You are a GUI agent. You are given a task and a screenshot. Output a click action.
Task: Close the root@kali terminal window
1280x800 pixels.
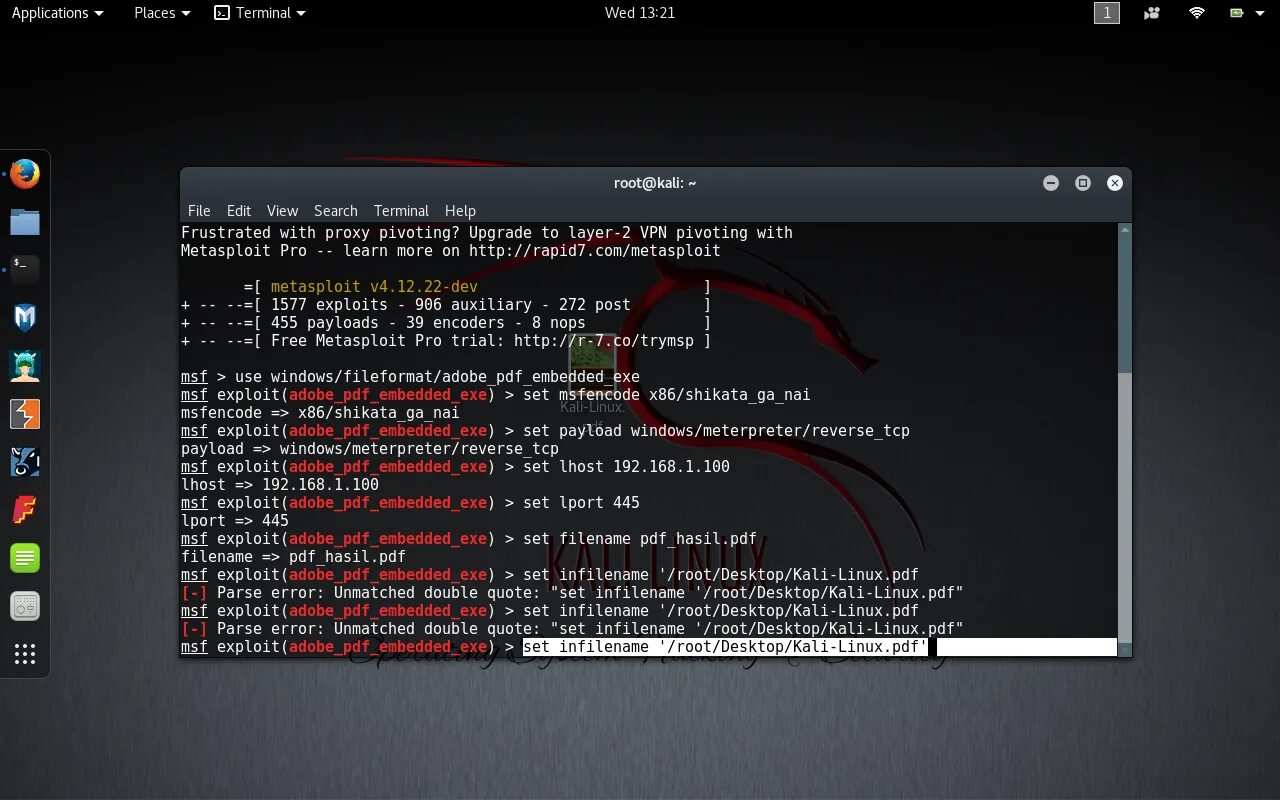tap(1115, 183)
